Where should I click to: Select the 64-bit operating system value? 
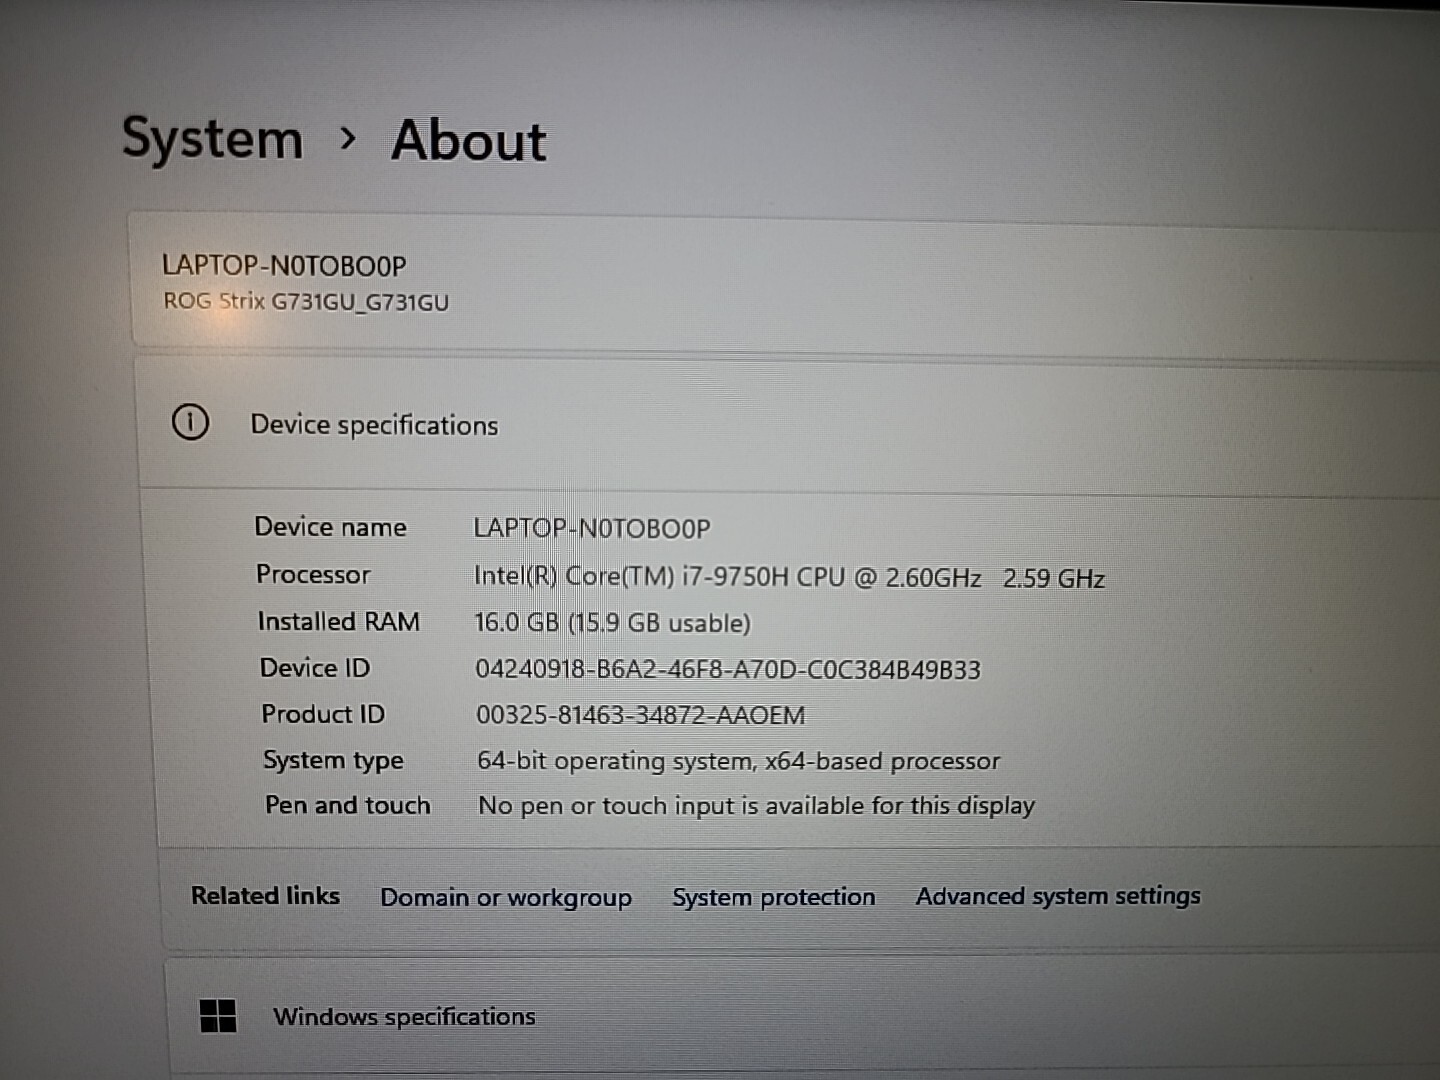[739, 761]
